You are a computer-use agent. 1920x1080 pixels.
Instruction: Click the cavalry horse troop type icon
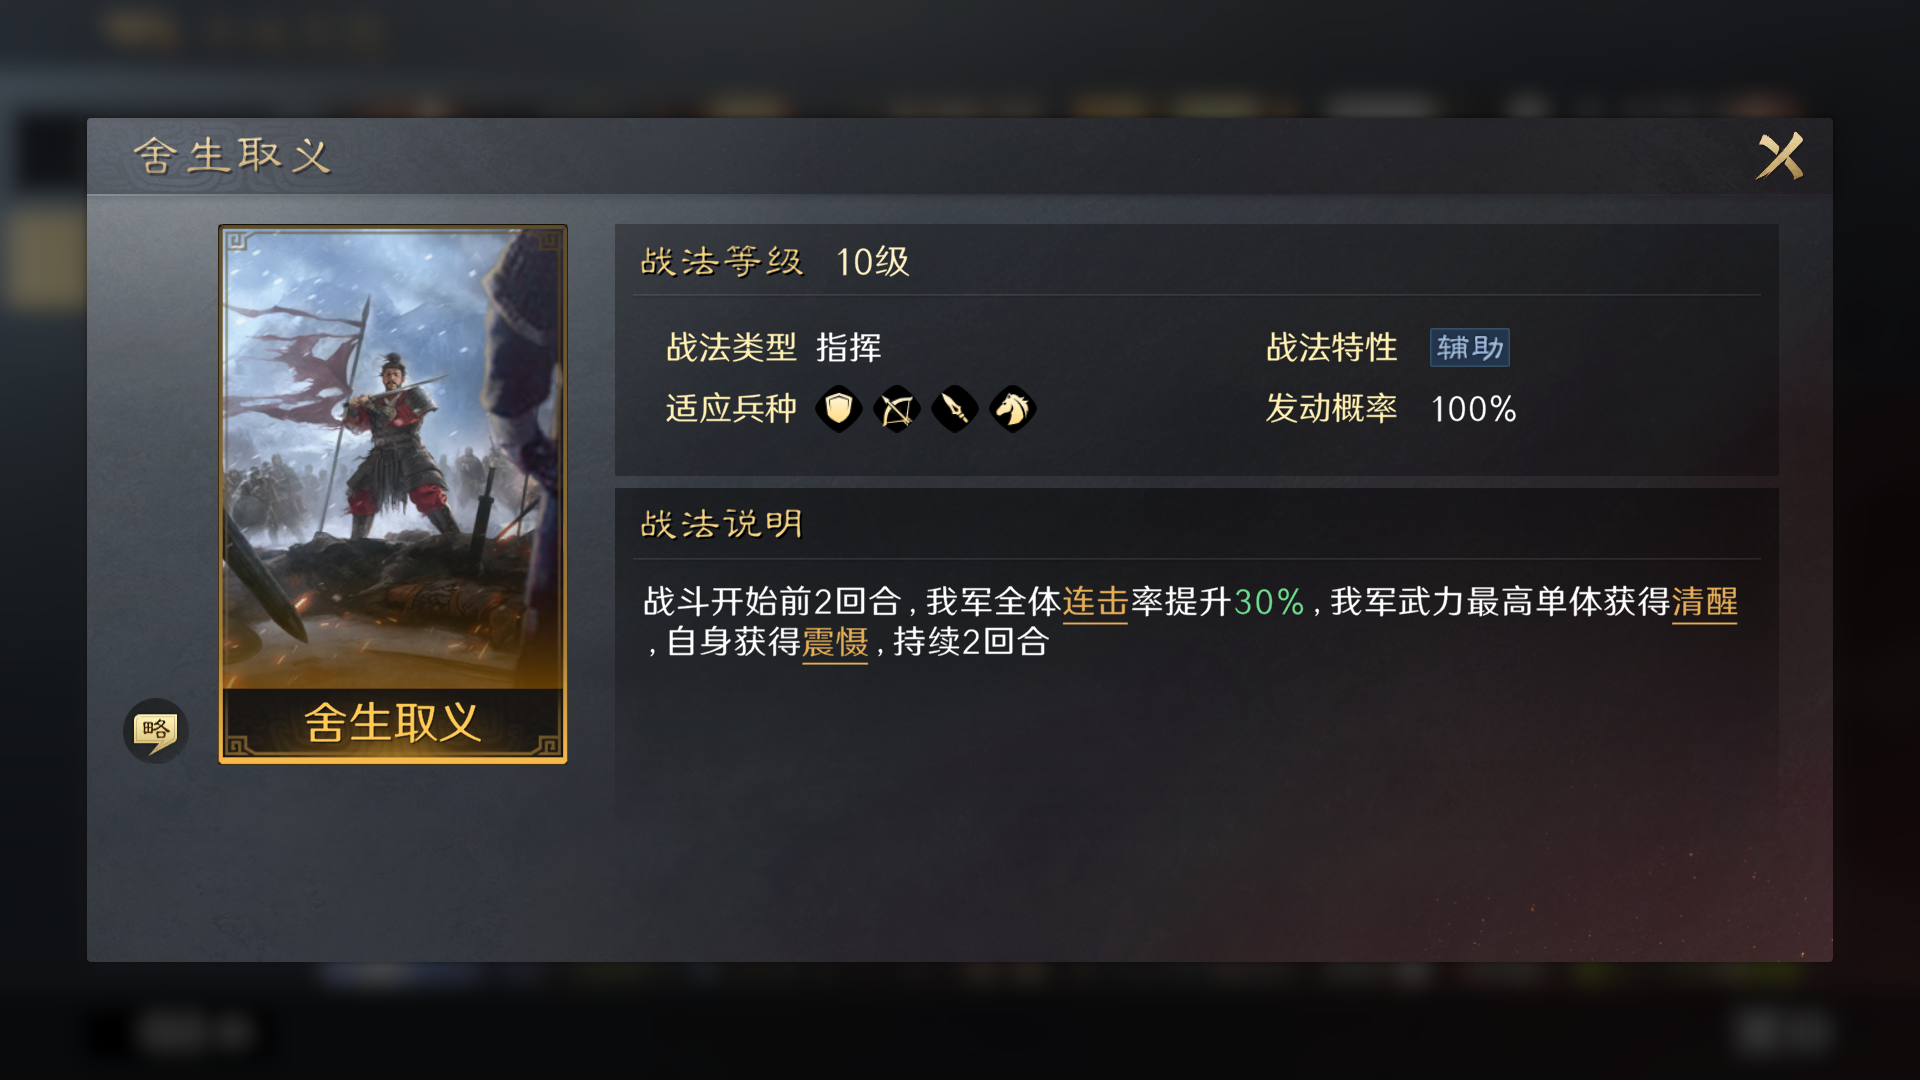click(x=1012, y=408)
